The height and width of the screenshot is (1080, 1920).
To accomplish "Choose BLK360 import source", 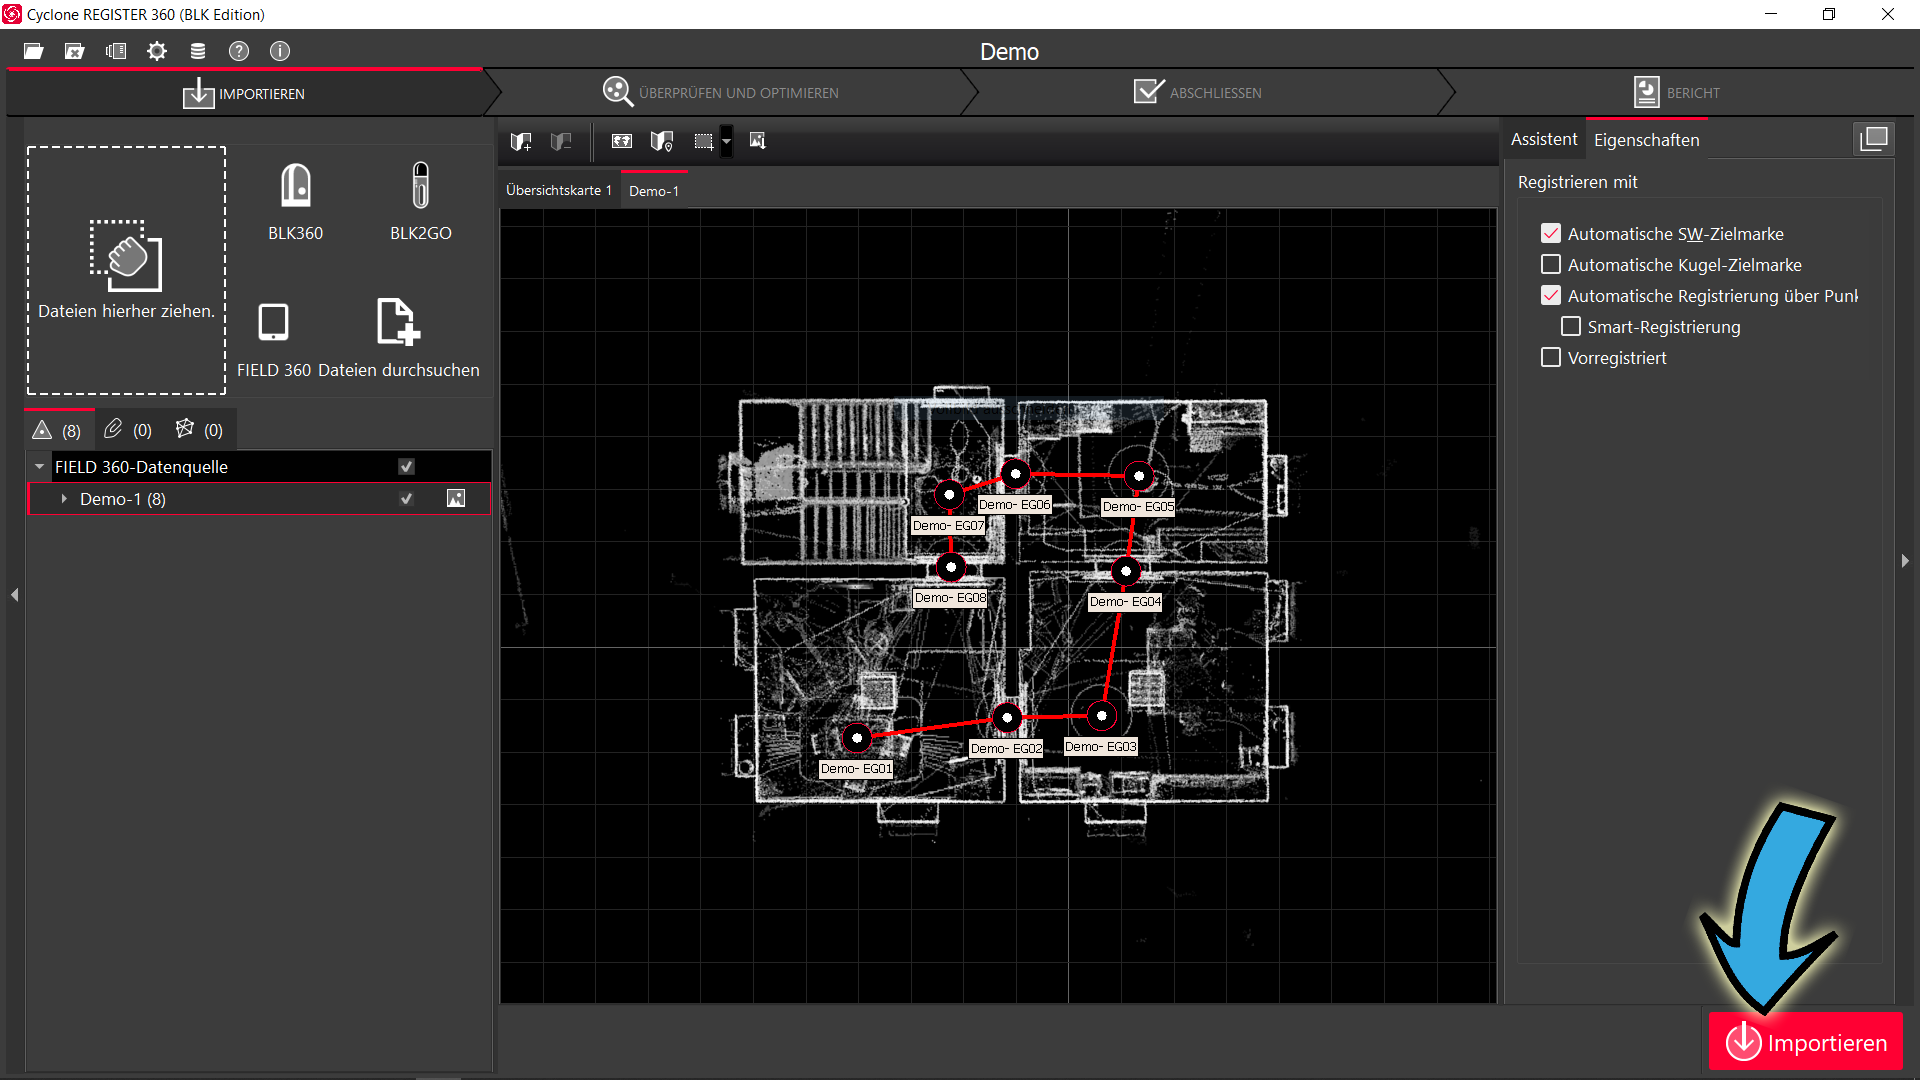I will pyautogui.click(x=295, y=201).
